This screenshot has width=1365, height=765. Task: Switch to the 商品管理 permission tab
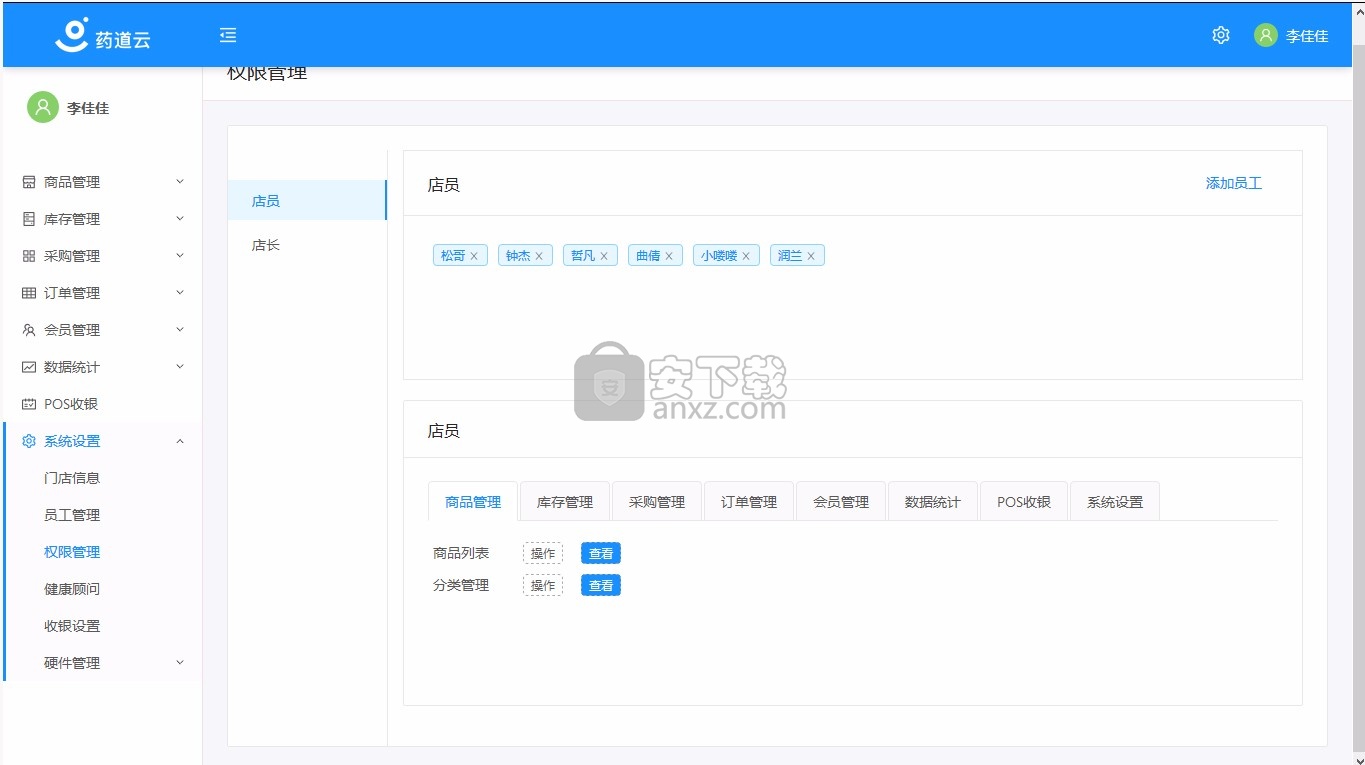[x=473, y=502]
